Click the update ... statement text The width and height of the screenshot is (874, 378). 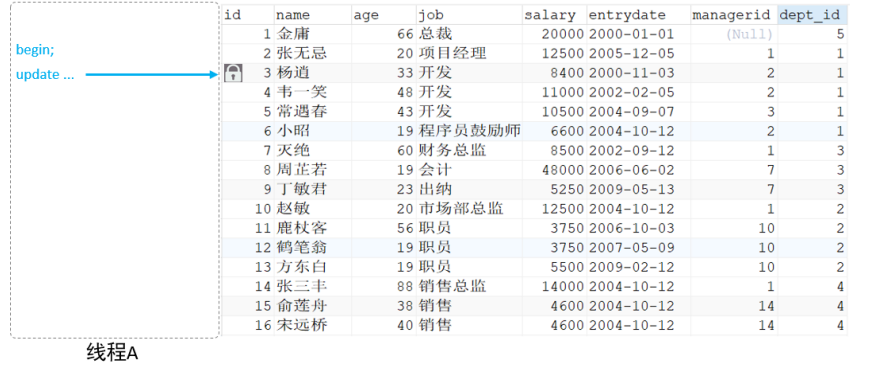coord(45,75)
